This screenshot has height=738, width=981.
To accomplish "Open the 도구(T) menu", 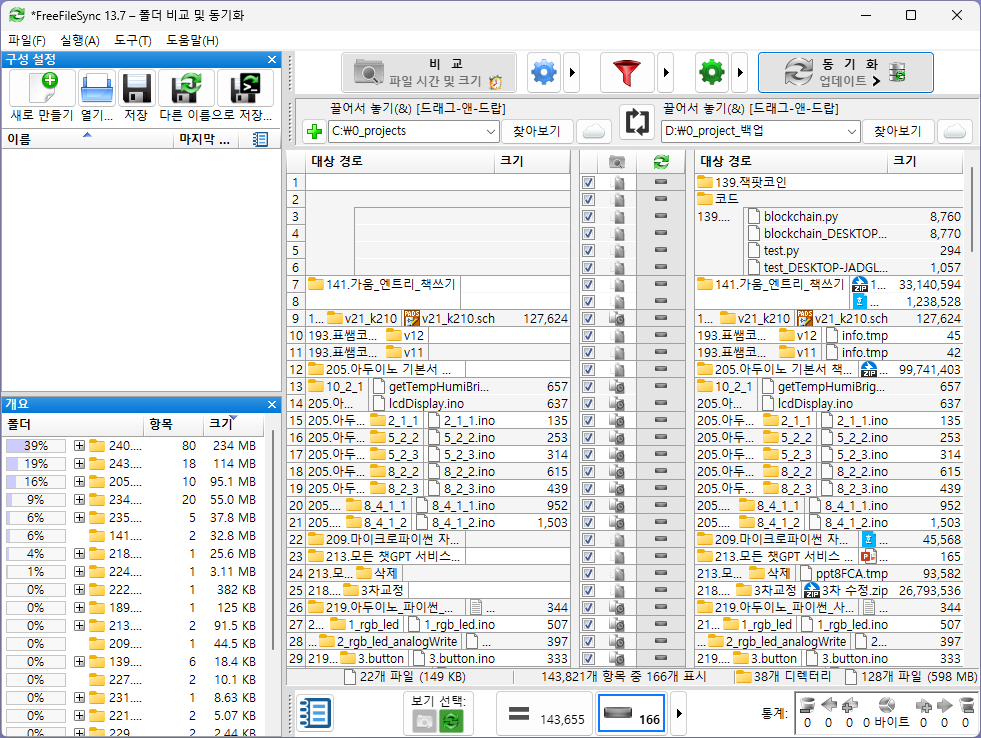I will pyautogui.click(x=133, y=41).
